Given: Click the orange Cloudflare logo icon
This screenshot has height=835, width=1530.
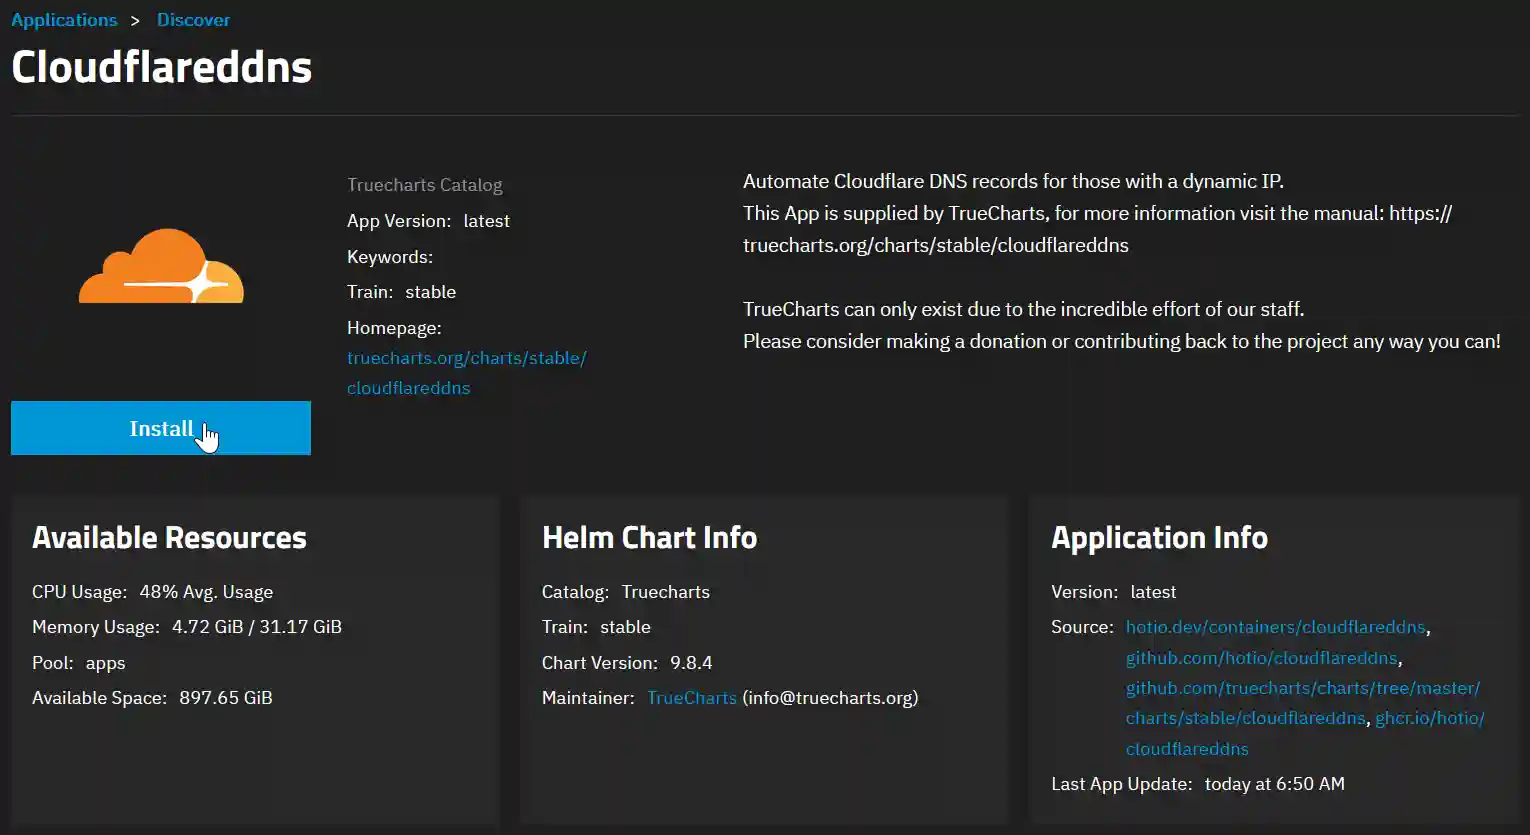Looking at the screenshot, I should point(160,265).
